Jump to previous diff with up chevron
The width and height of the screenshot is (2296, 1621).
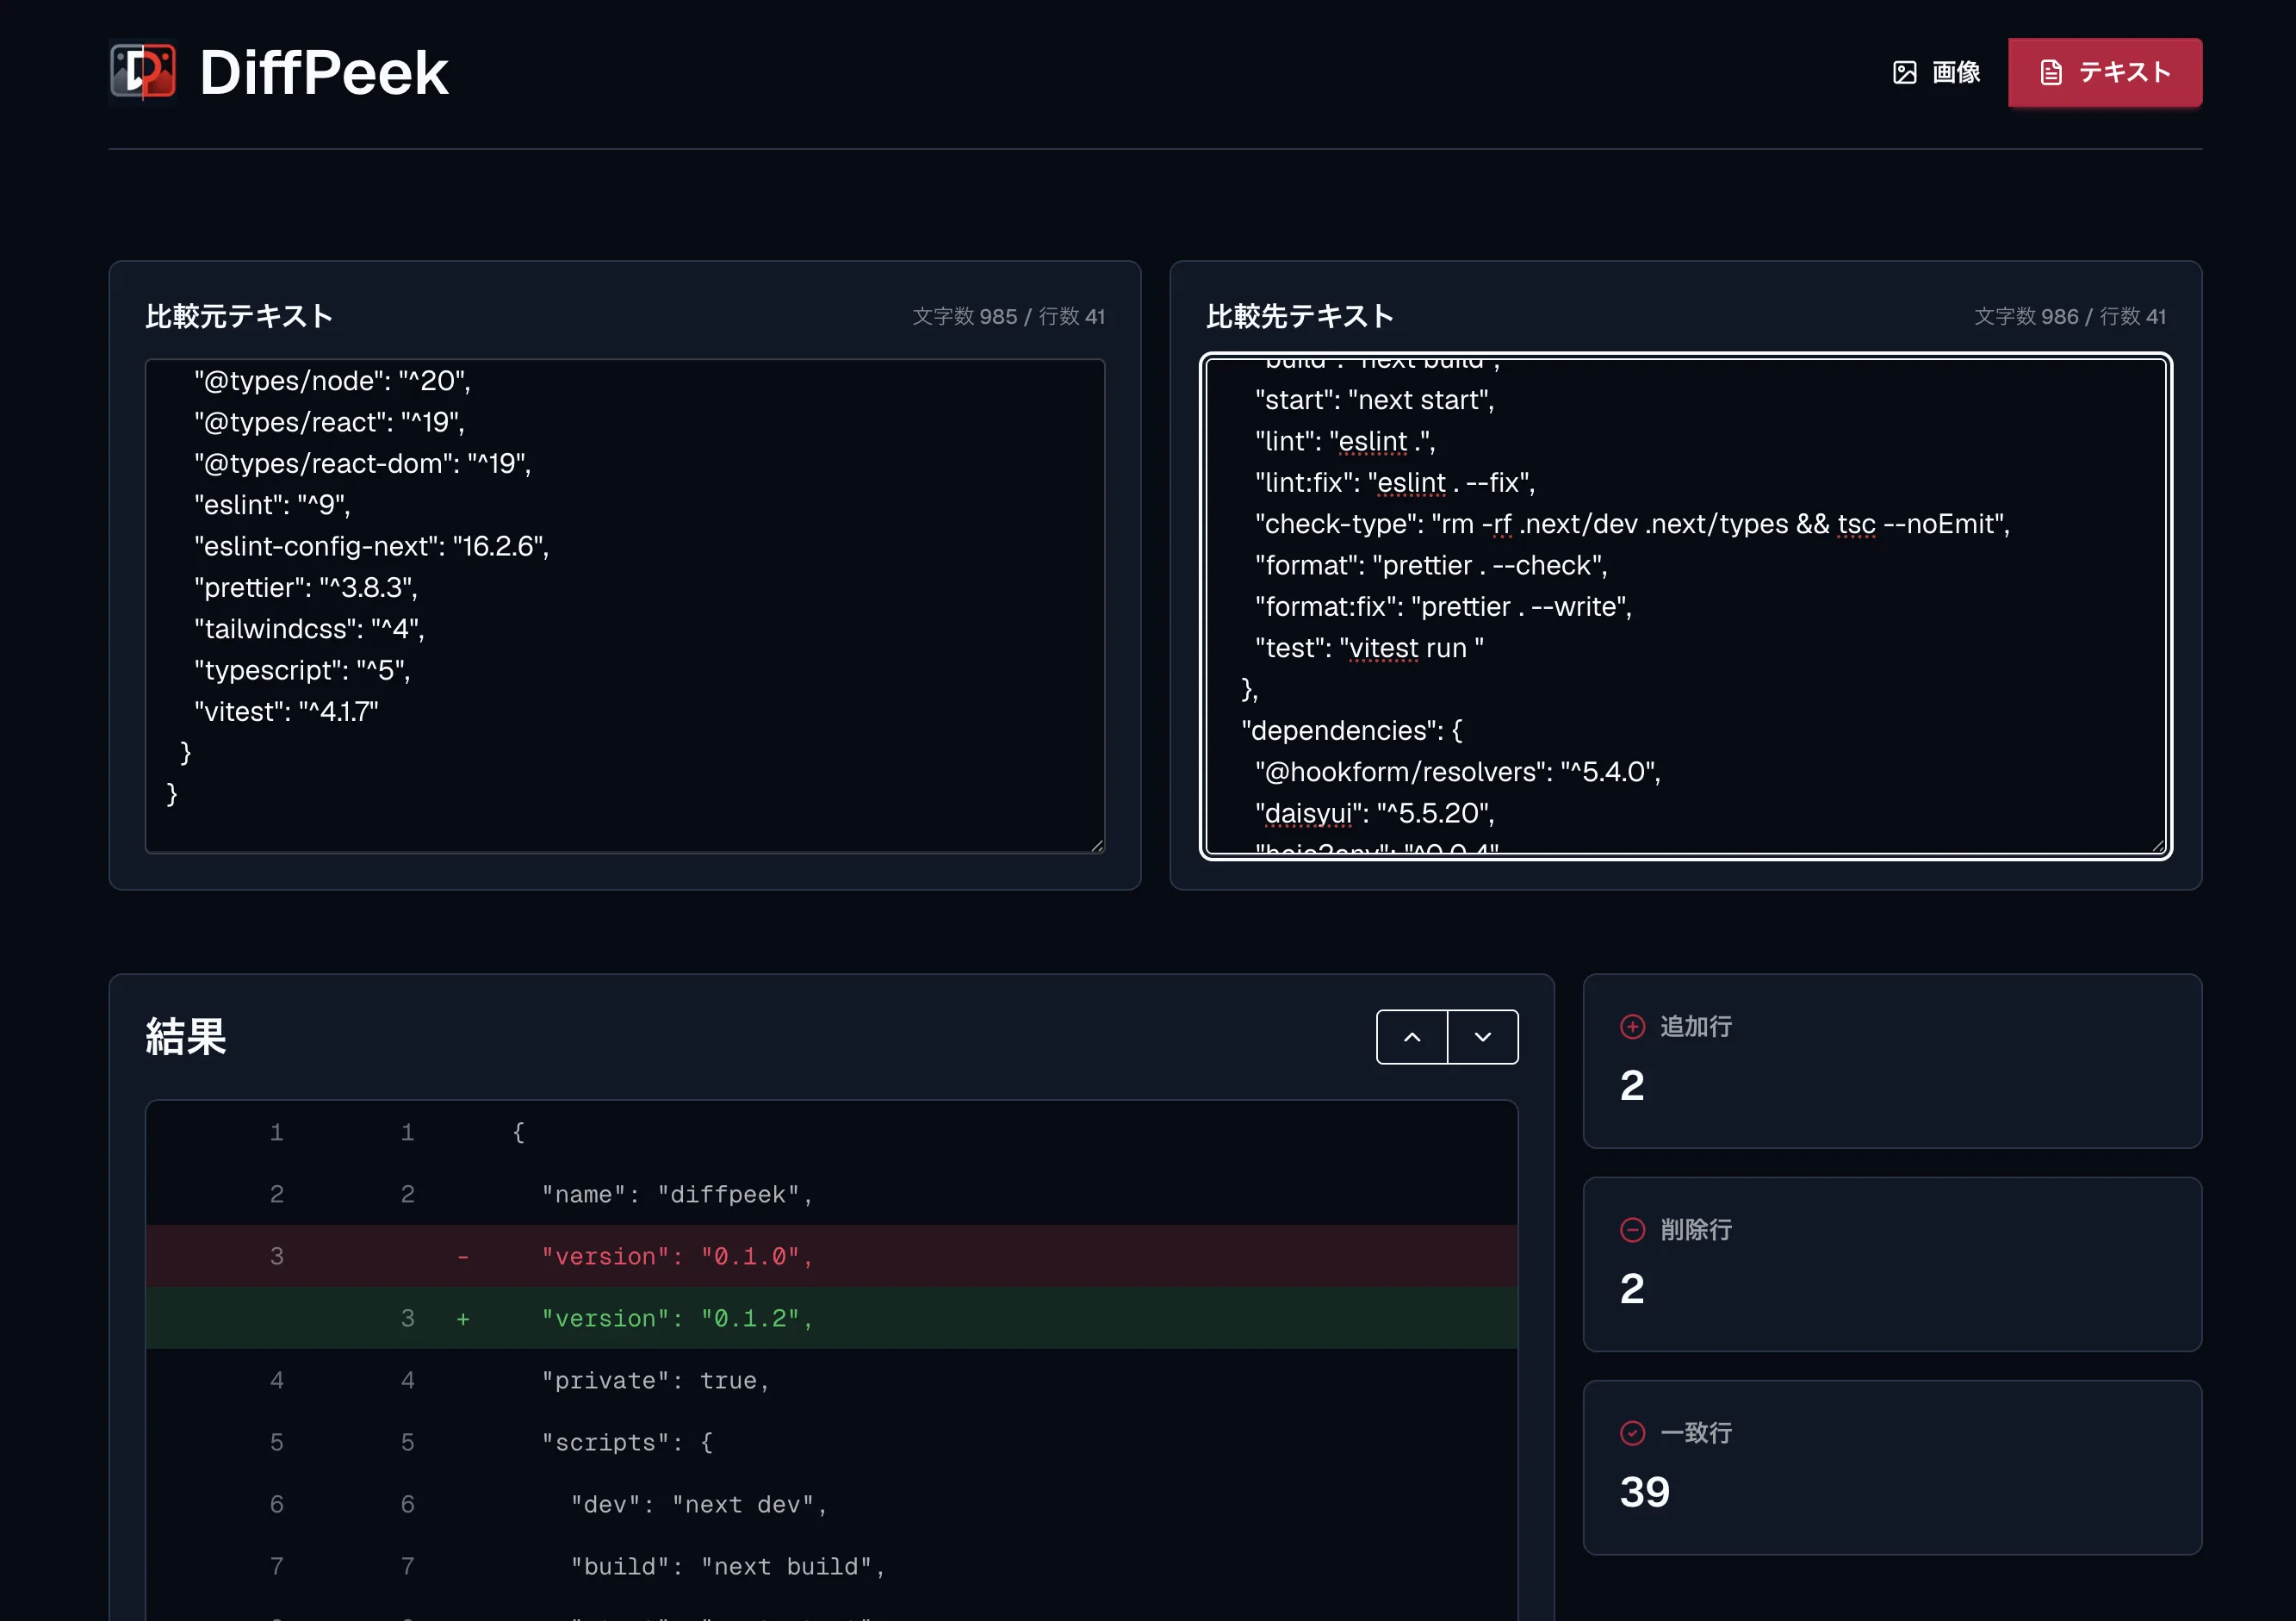point(1412,1037)
